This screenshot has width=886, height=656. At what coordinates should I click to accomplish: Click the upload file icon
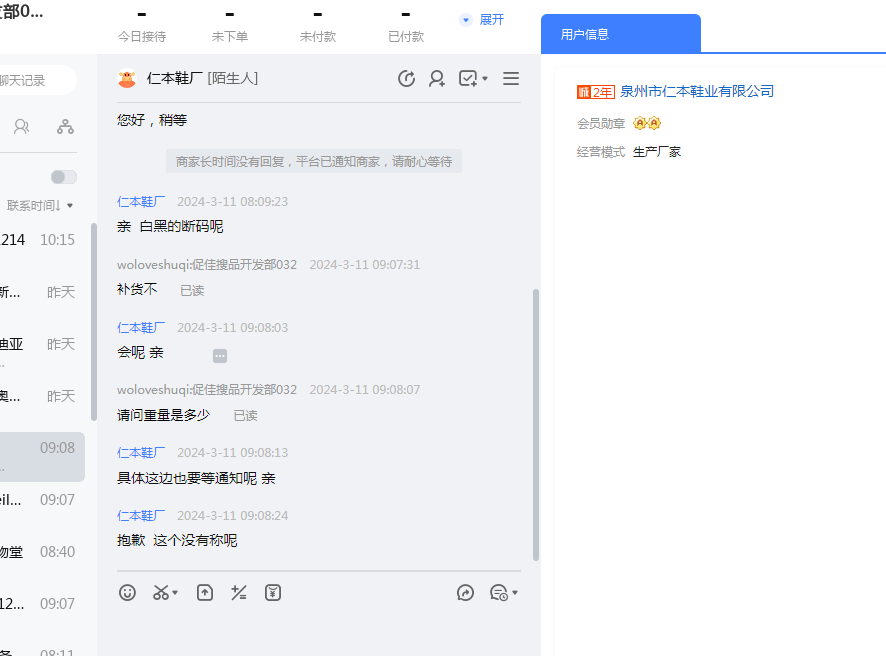pyautogui.click(x=205, y=593)
